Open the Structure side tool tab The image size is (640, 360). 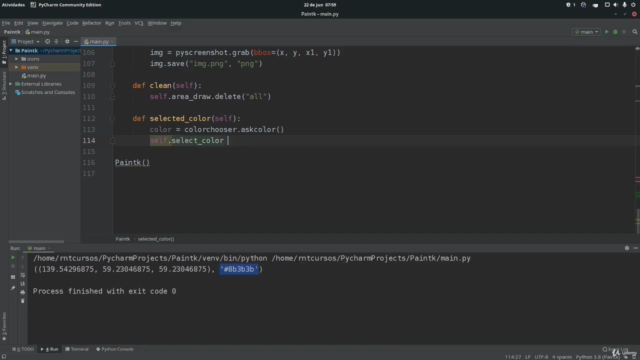coord(4,86)
